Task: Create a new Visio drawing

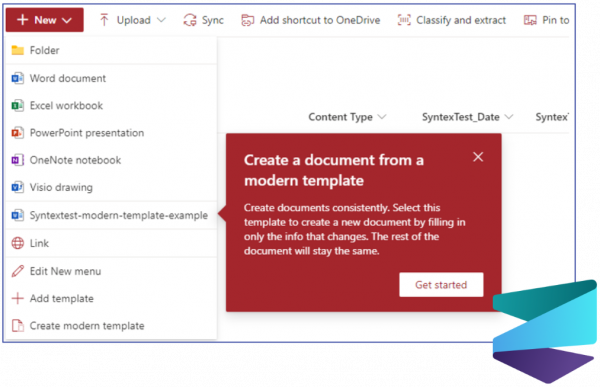Action: (x=111, y=187)
